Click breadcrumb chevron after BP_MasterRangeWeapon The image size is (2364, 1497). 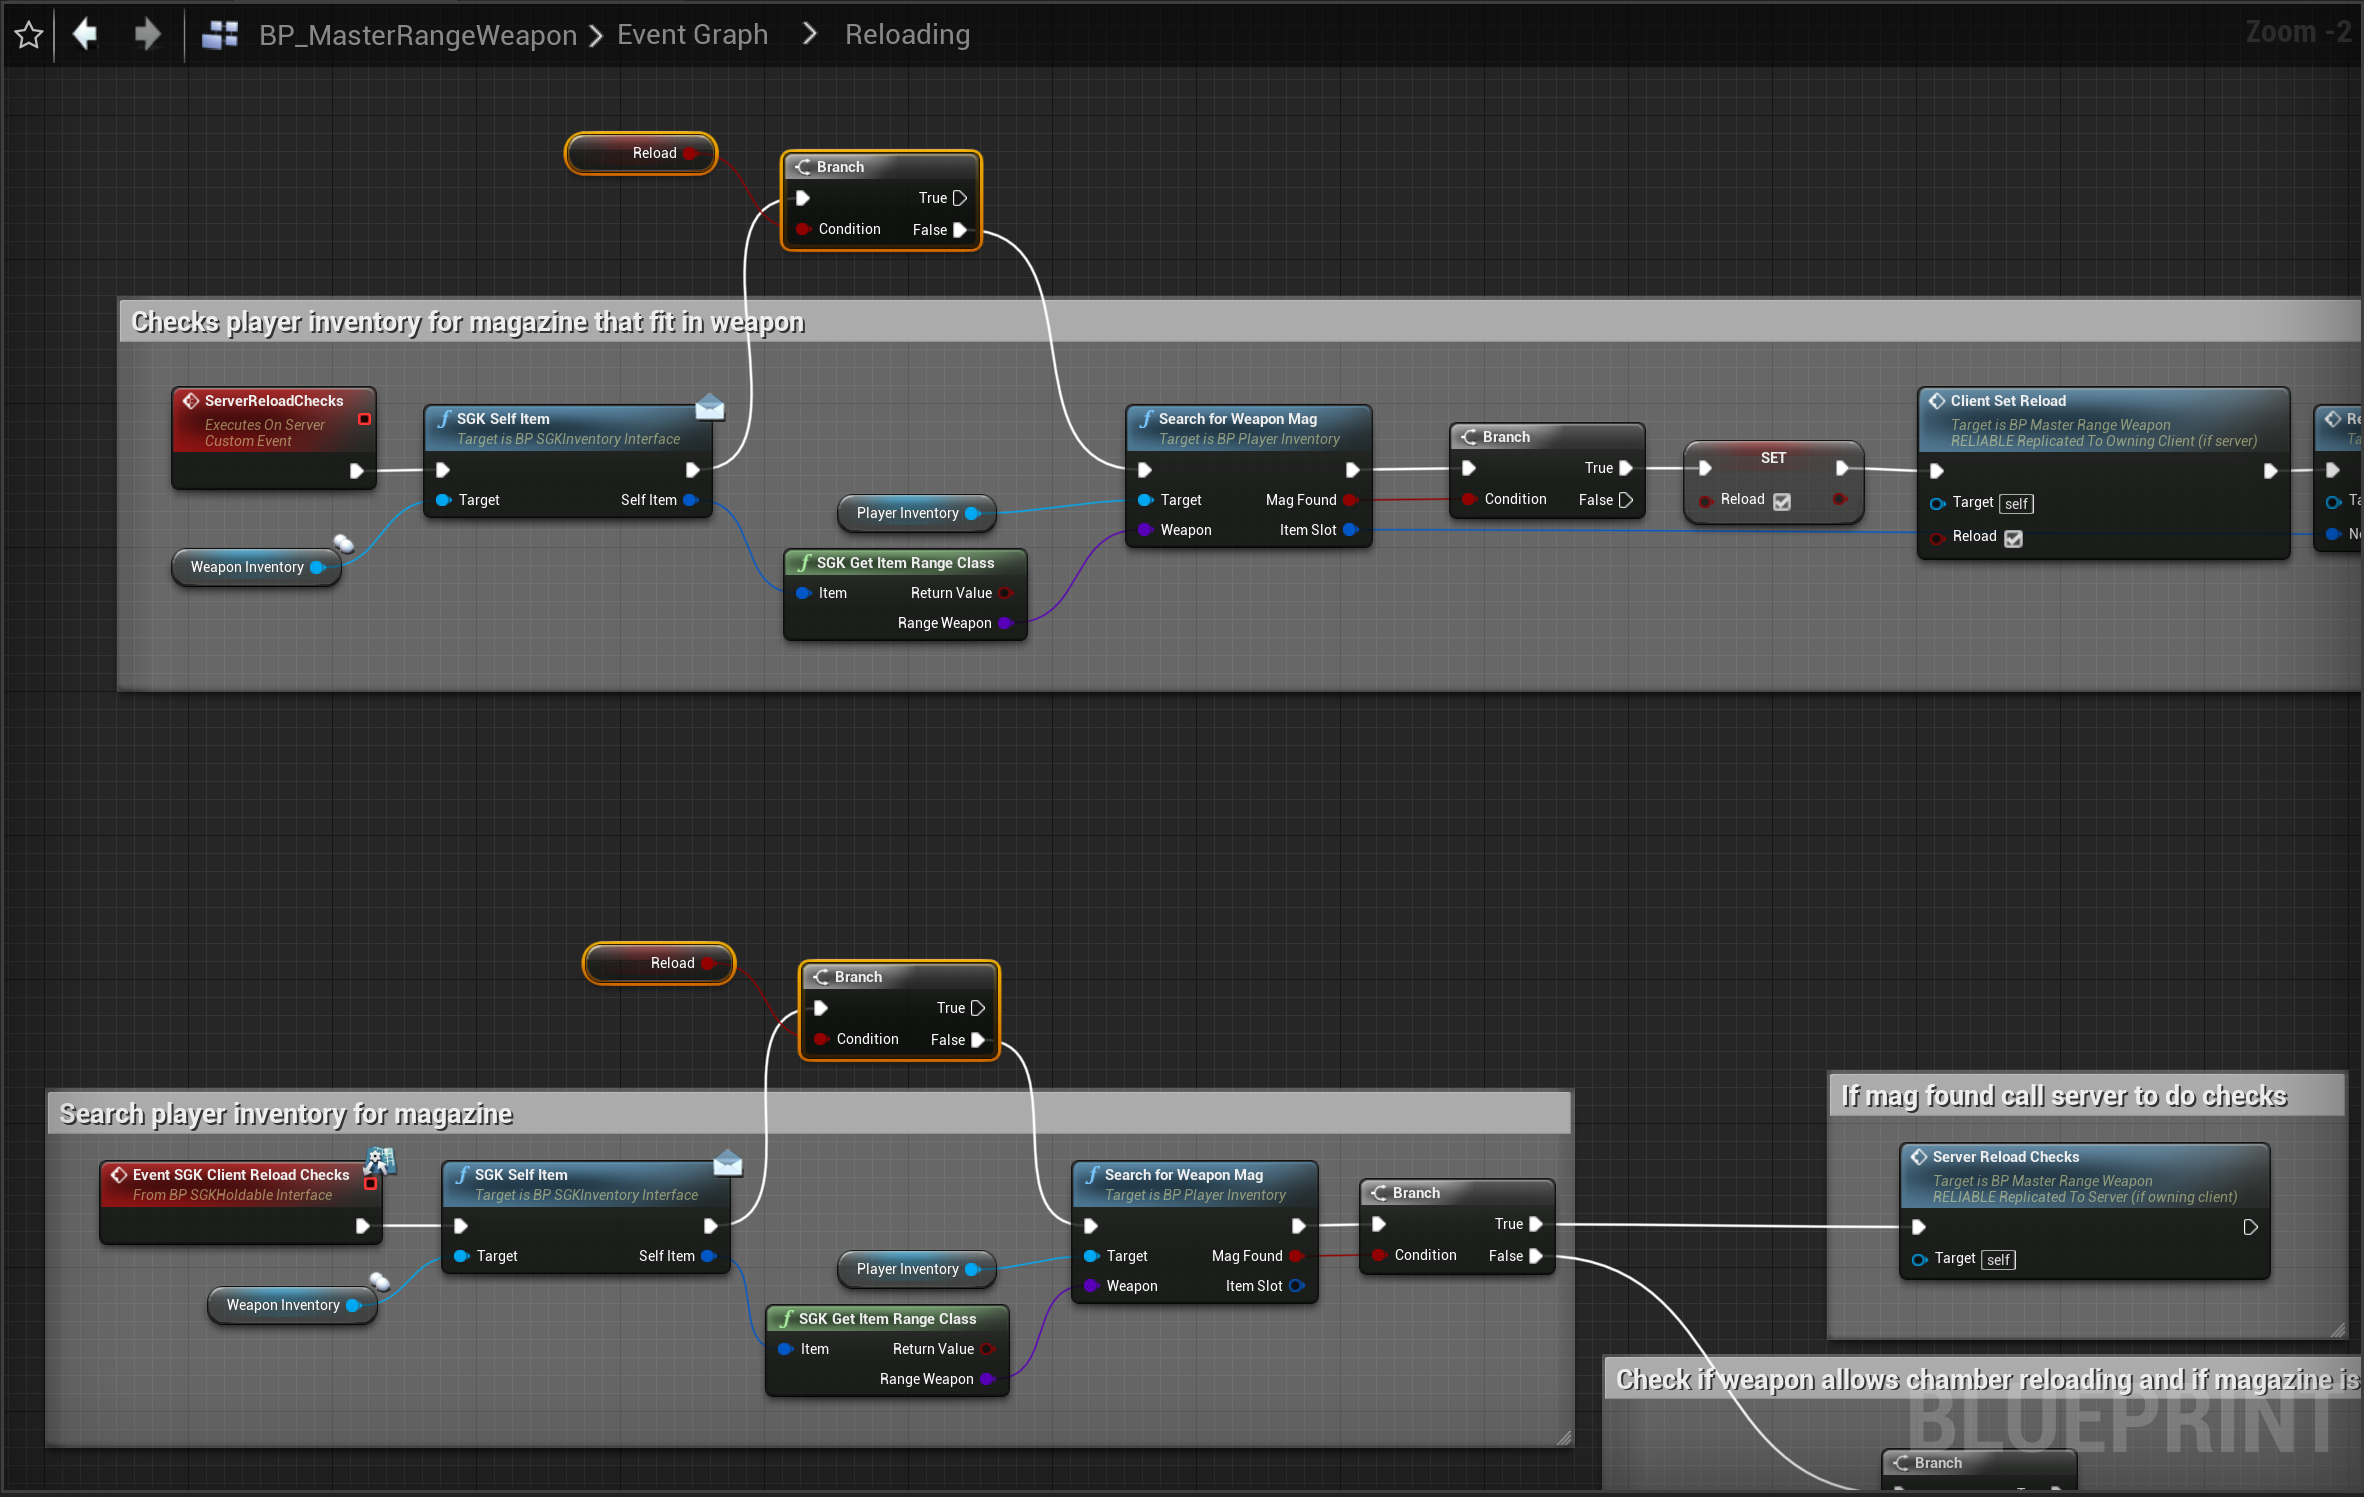(x=596, y=36)
